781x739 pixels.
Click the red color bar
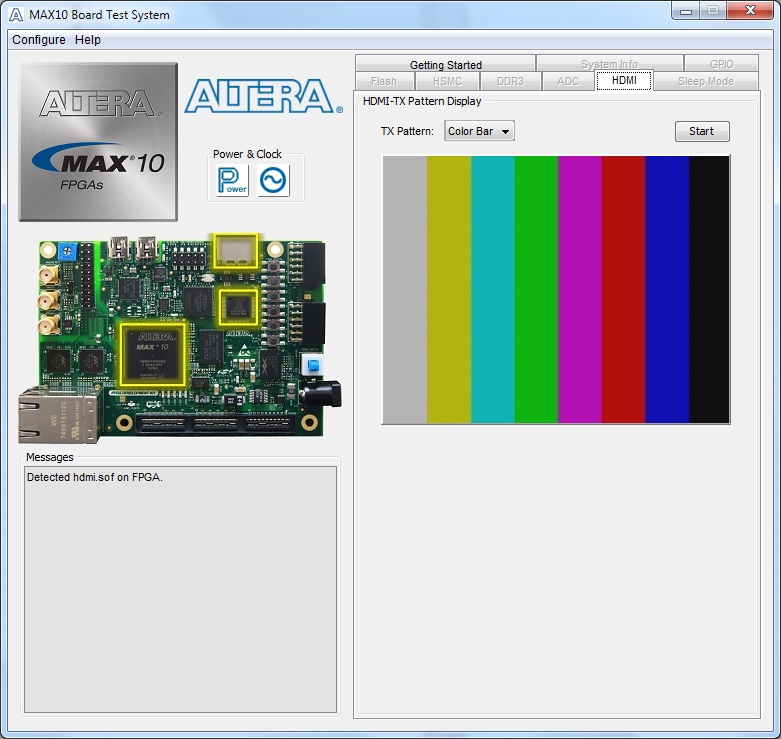[624, 289]
